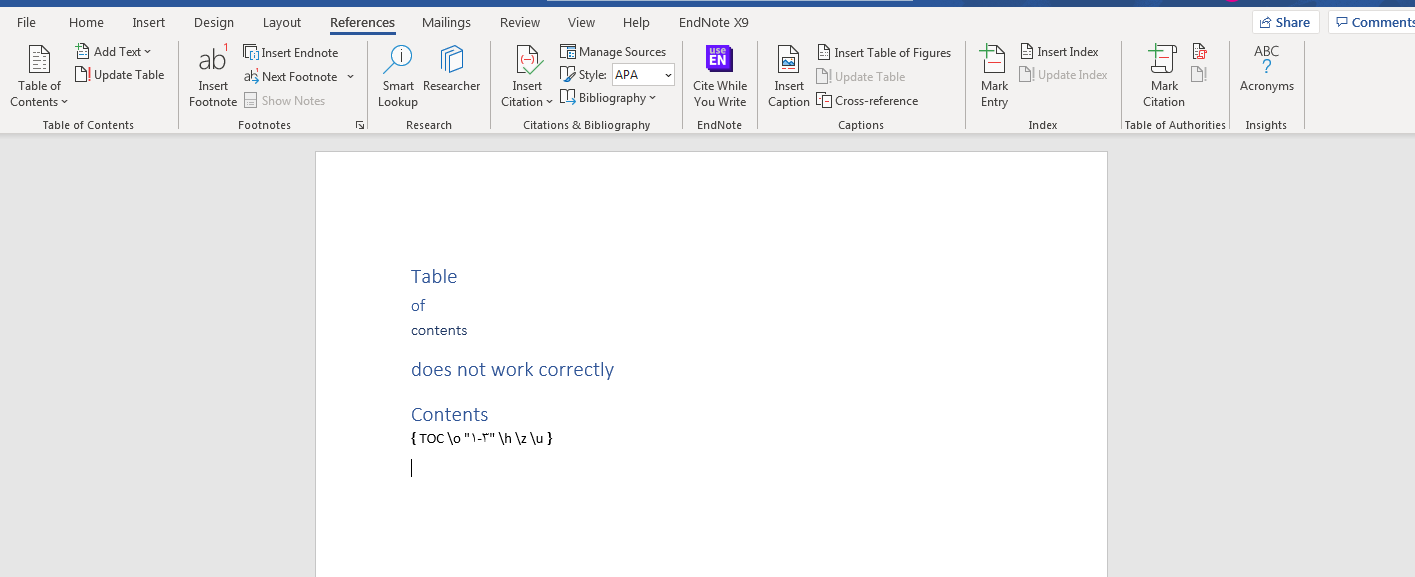Image resolution: width=1415 pixels, height=577 pixels.
Task: Click Update Table under Add Text
Action: [x=120, y=74]
